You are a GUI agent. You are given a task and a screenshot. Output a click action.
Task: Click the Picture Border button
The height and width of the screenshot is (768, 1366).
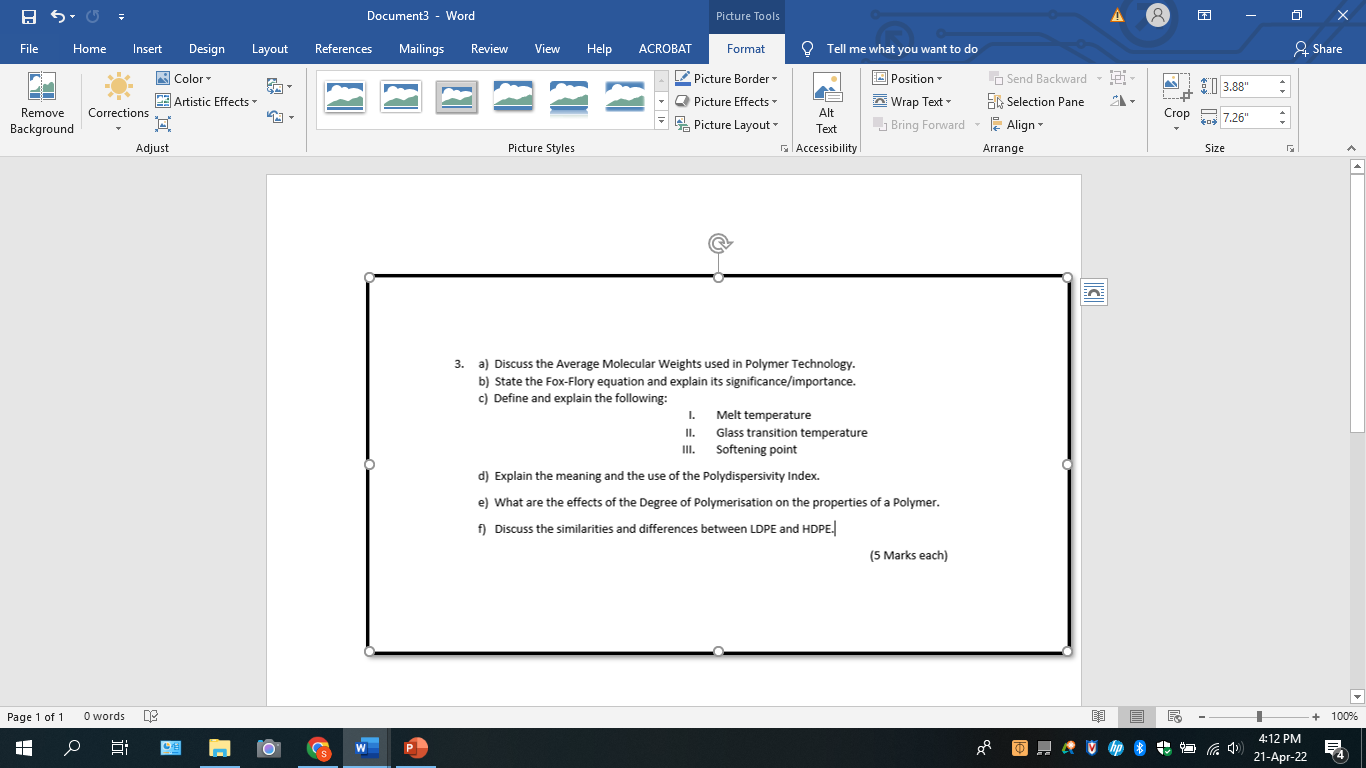727,78
